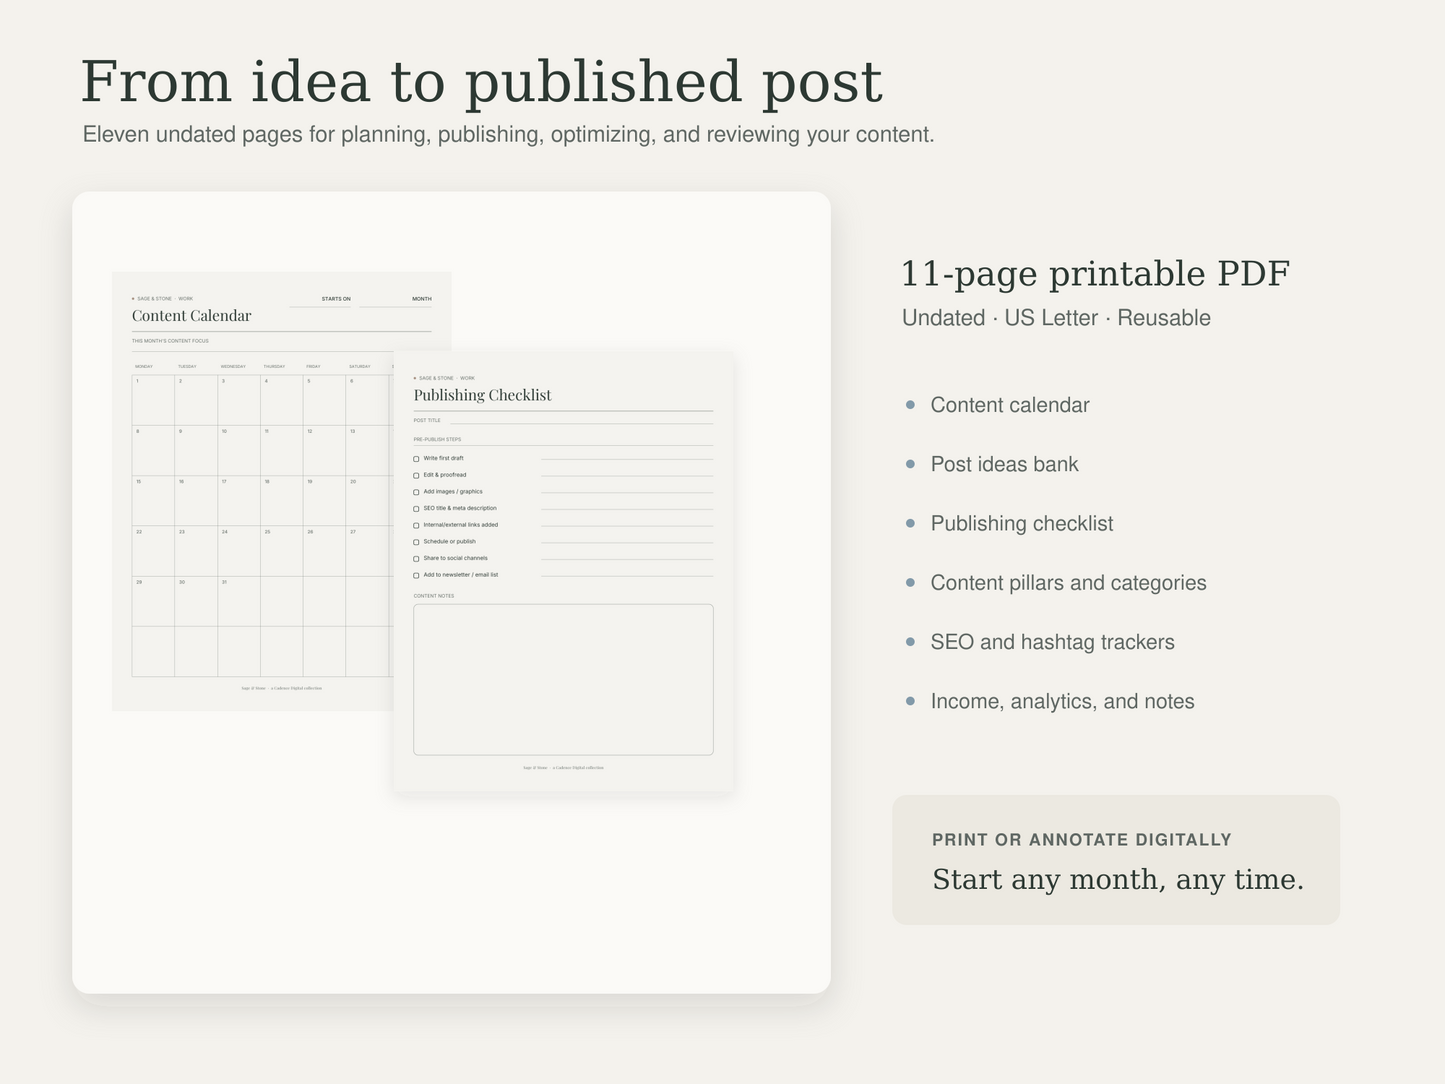Click "Start any month, any time." text
1445x1084 pixels.
1118,880
